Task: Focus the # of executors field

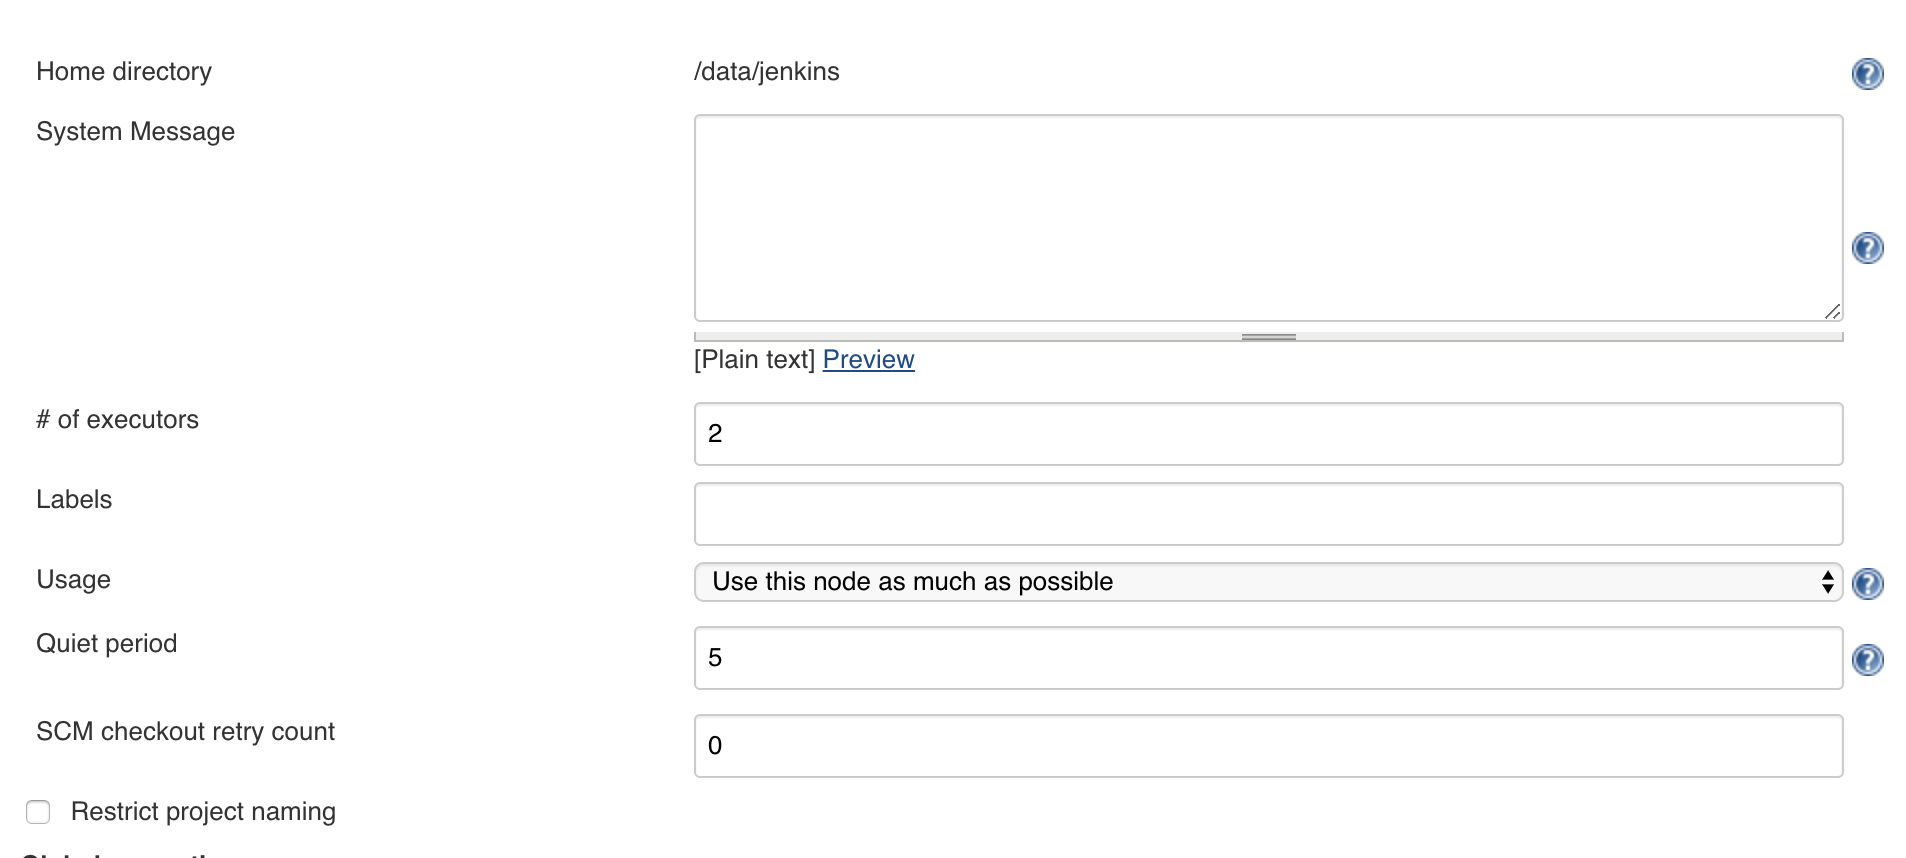Action: point(1268,433)
